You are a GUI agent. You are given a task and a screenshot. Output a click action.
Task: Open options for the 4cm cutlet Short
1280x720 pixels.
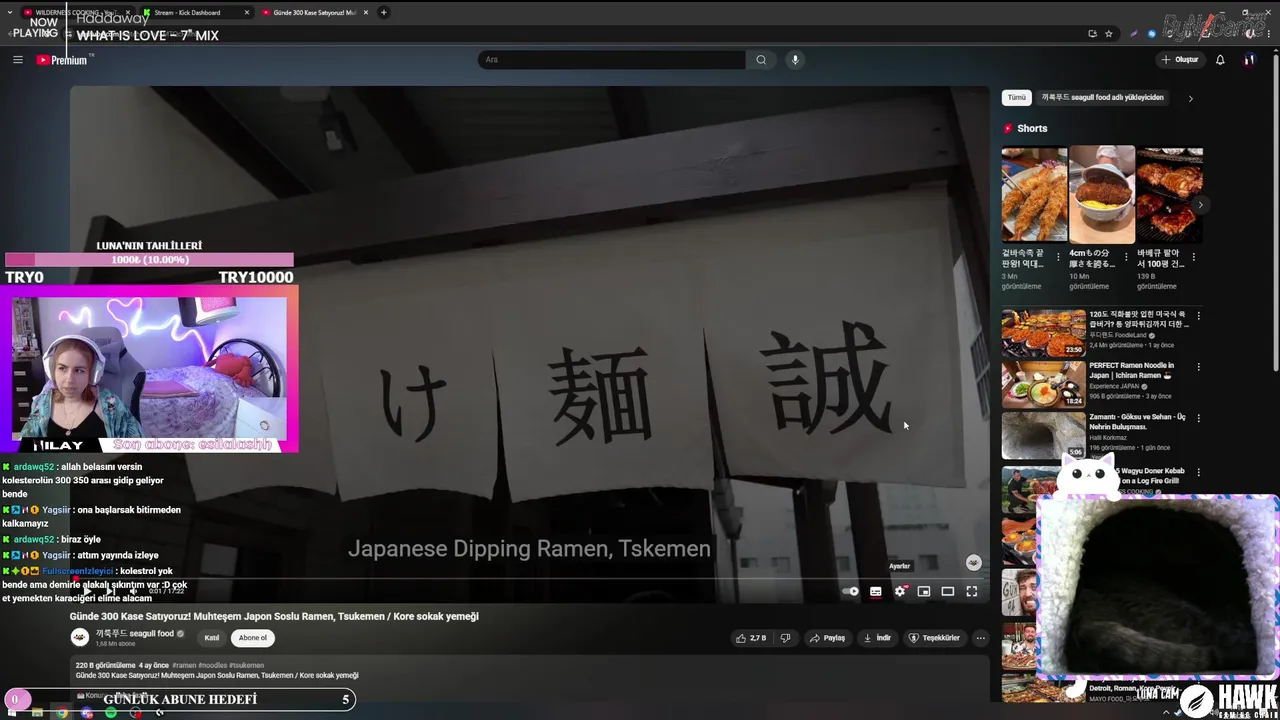point(1126,257)
